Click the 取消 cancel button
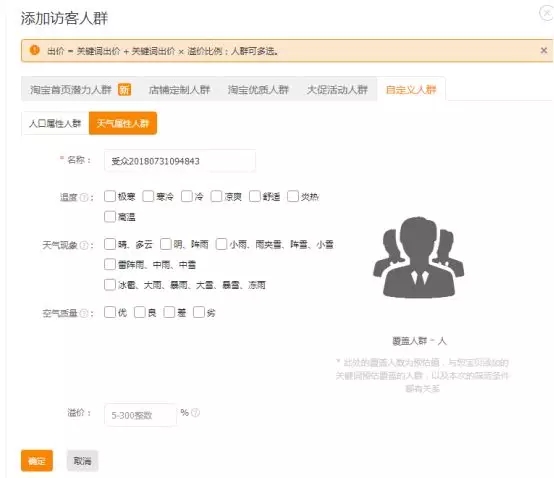 pos(82,461)
